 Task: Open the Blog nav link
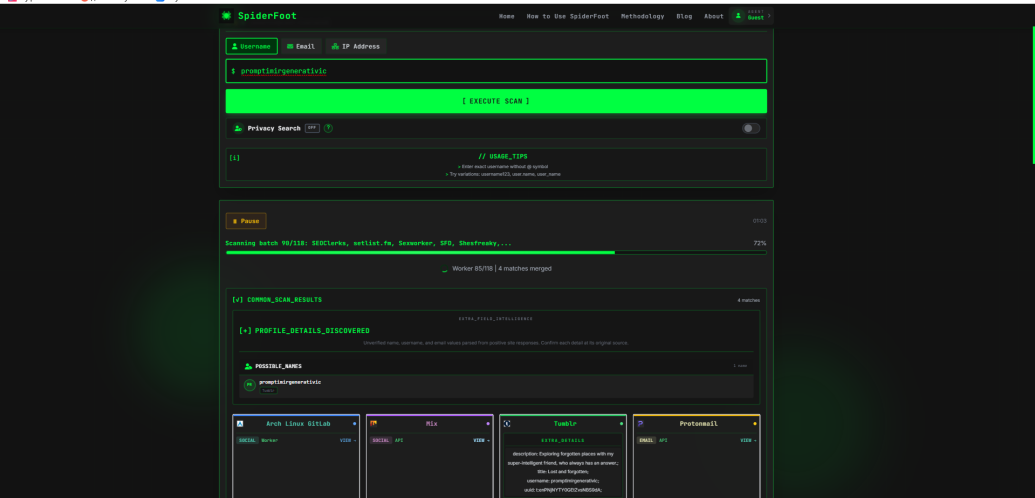coord(684,17)
